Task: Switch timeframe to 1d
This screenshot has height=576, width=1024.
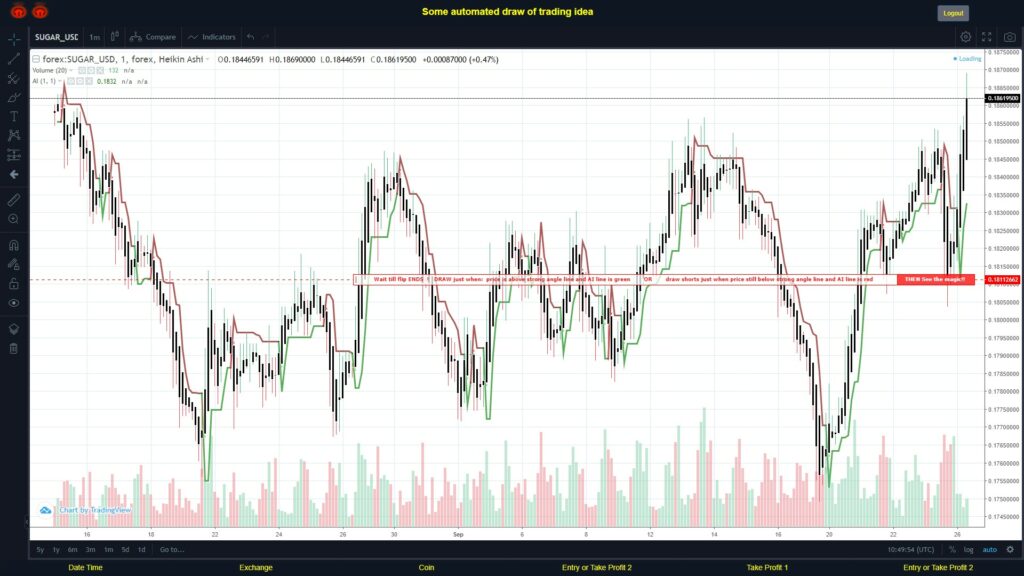Action: click(x=142, y=549)
